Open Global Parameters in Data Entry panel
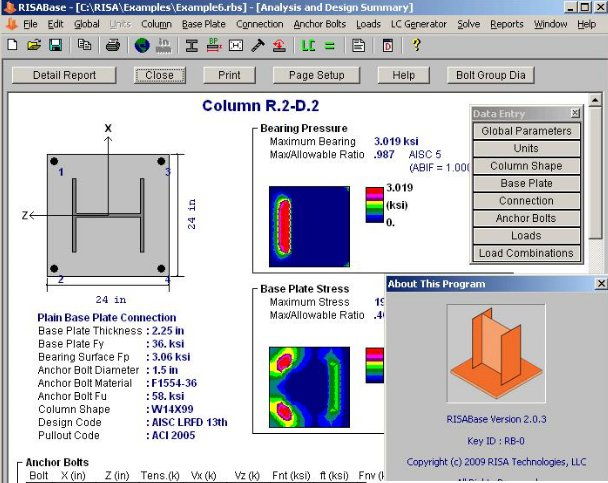Screen dimensions: 608x483 pos(526,131)
